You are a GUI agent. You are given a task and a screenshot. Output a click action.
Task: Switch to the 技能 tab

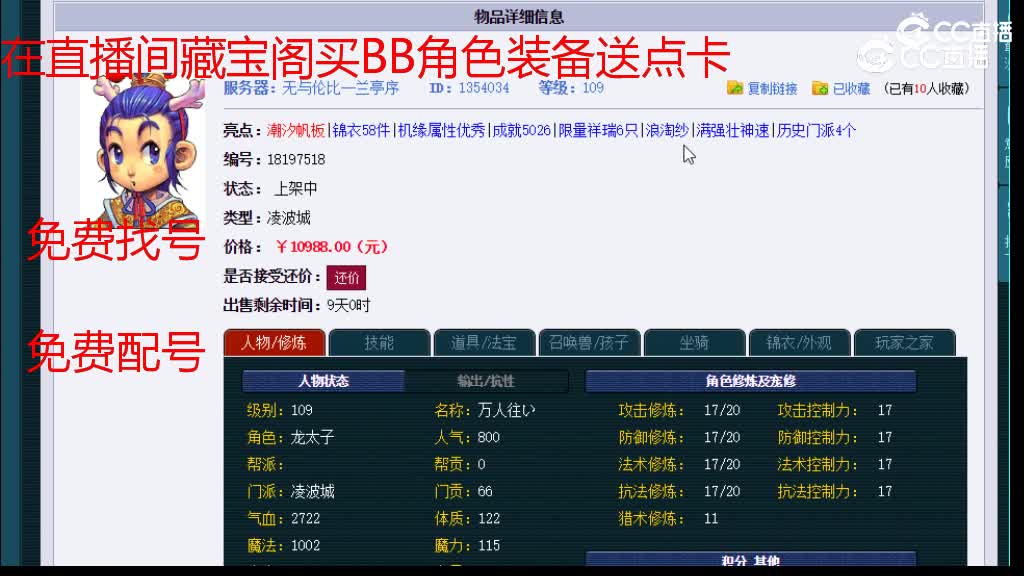coord(378,342)
